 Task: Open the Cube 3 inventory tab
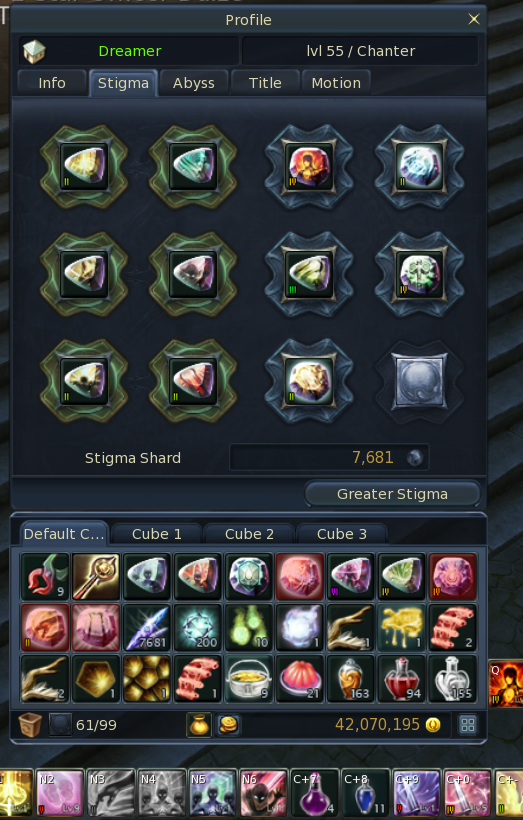tap(342, 534)
